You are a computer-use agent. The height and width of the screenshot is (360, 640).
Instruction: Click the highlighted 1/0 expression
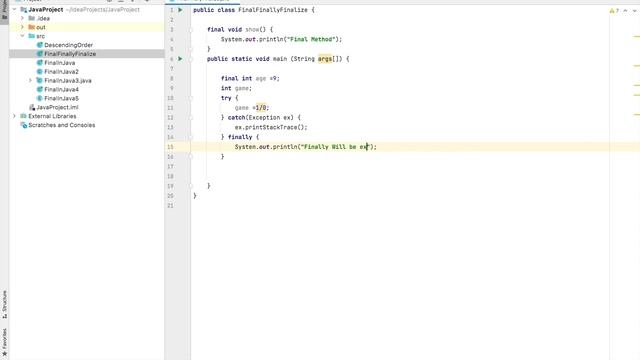[x=261, y=108]
